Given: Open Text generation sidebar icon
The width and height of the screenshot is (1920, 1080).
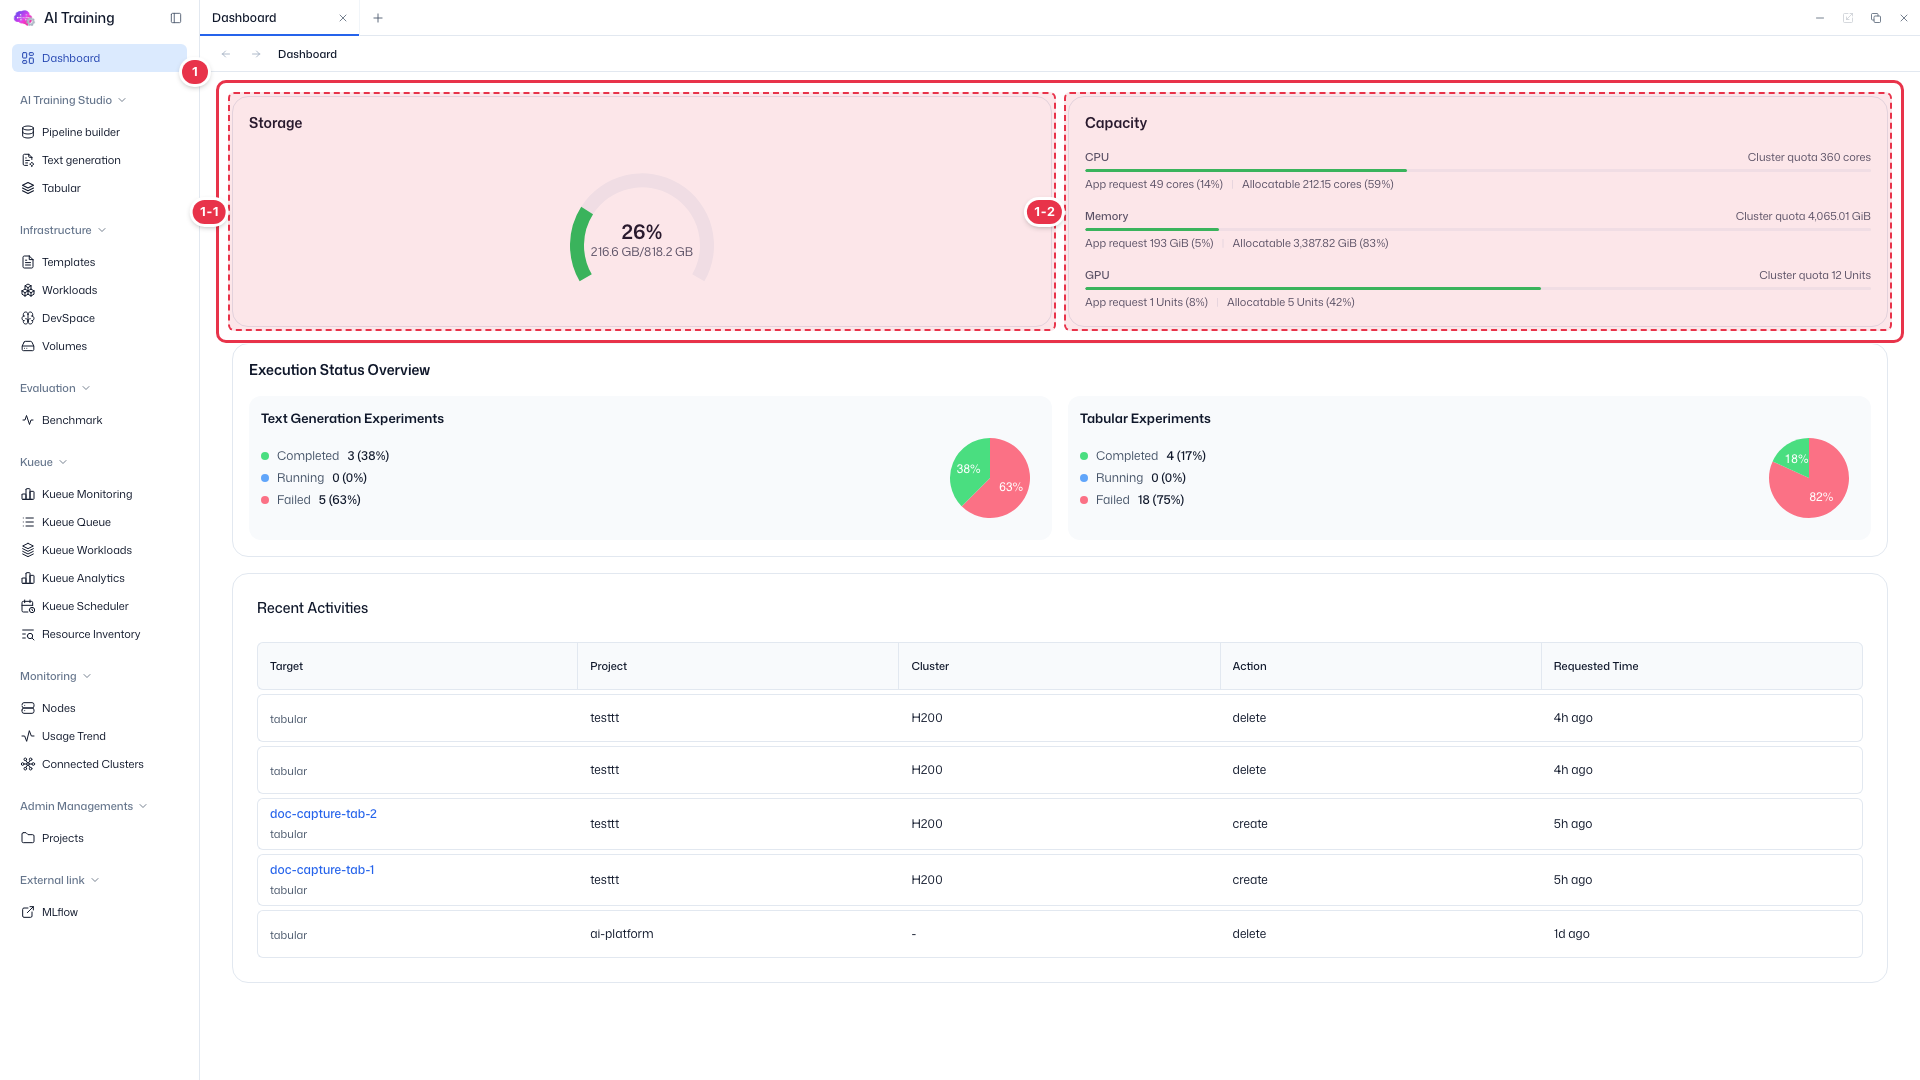Looking at the screenshot, I should (x=28, y=160).
